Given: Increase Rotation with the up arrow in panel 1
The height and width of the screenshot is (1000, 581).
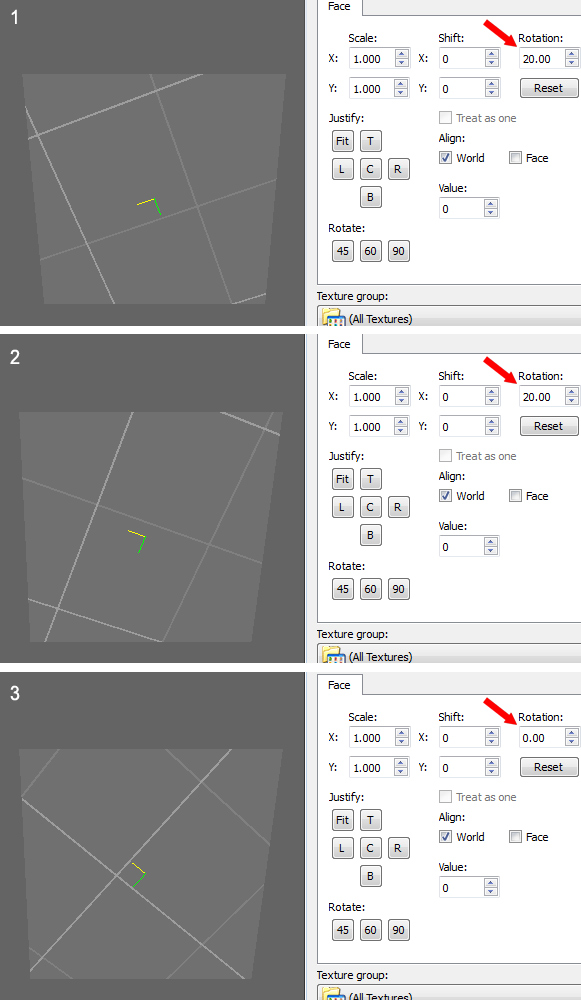Looking at the screenshot, I should (x=571, y=55).
